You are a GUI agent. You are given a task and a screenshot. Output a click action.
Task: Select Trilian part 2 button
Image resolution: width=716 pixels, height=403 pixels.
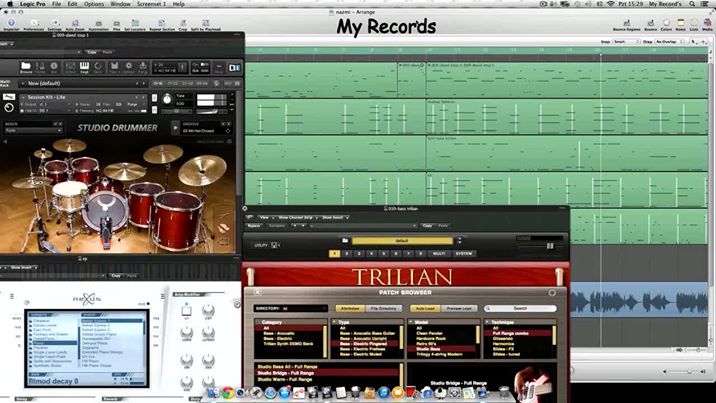pos(347,253)
